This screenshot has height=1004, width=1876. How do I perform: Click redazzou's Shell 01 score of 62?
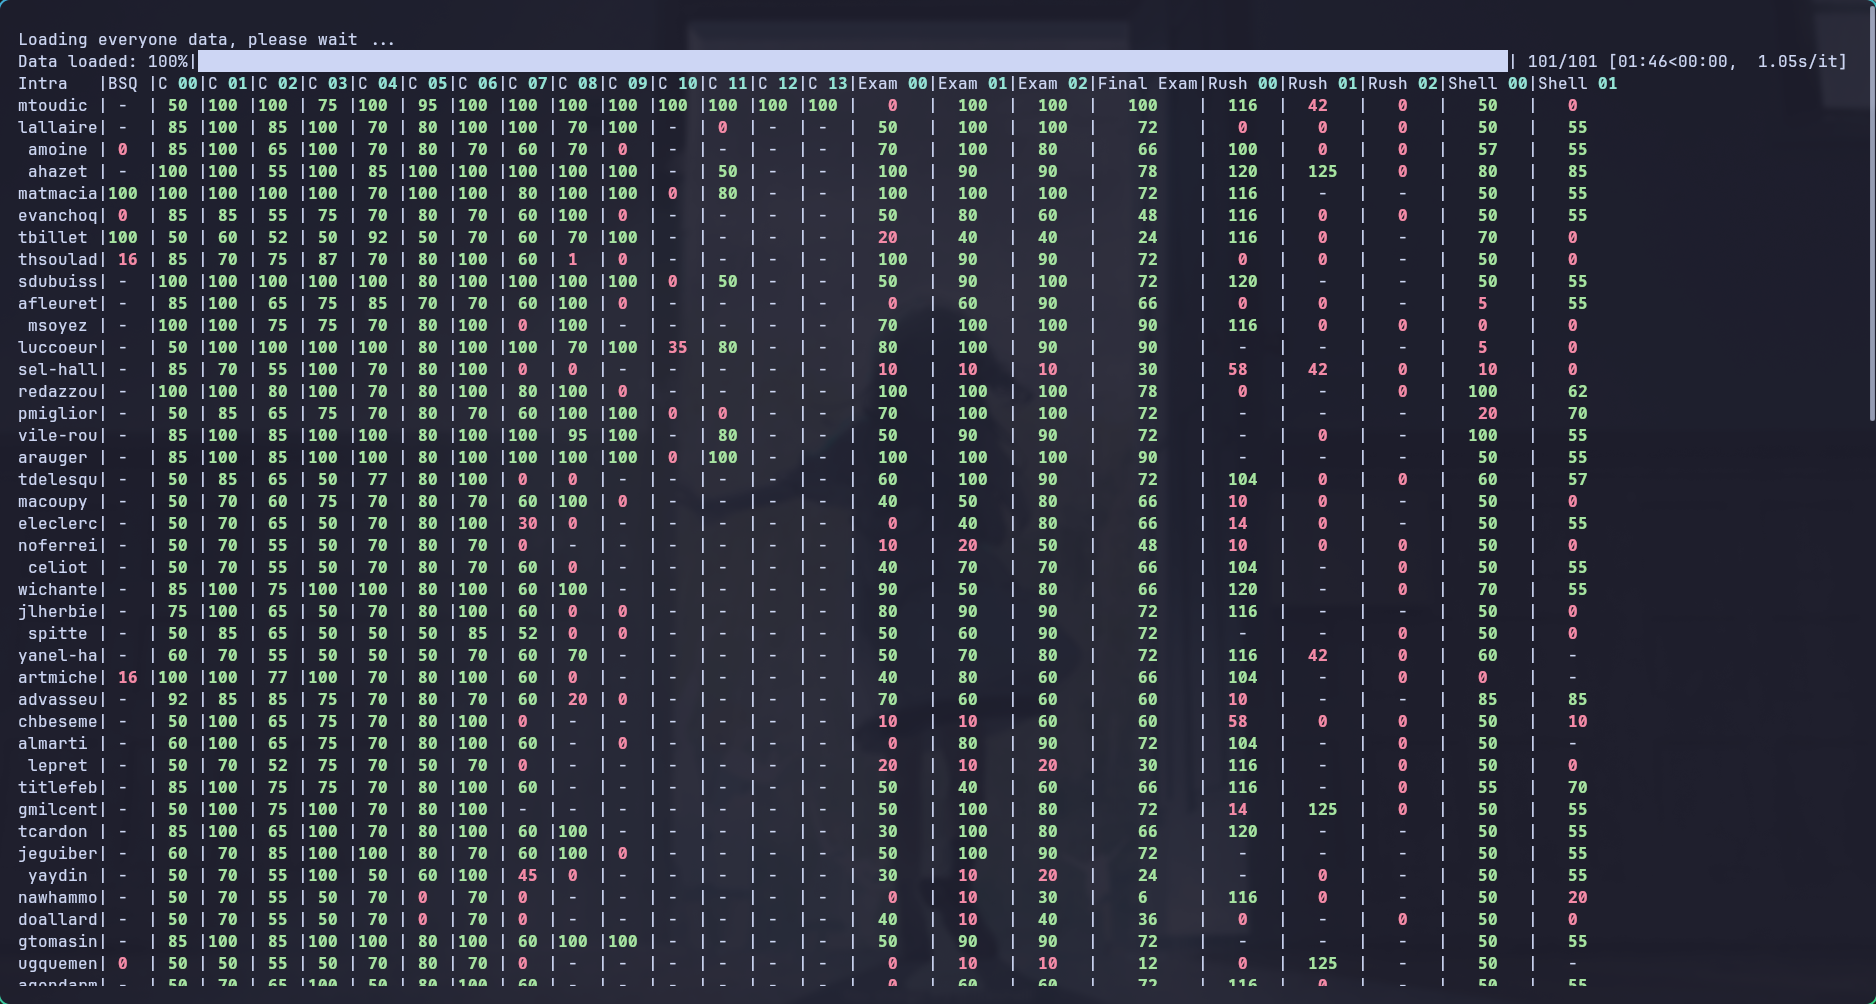pyautogui.click(x=1578, y=391)
